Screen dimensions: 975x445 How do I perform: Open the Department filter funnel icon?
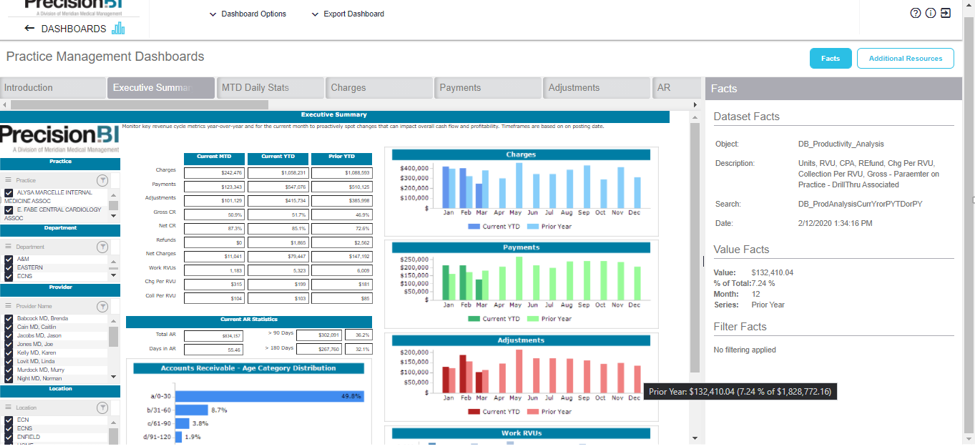pyautogui.click(x=103, y=247)
